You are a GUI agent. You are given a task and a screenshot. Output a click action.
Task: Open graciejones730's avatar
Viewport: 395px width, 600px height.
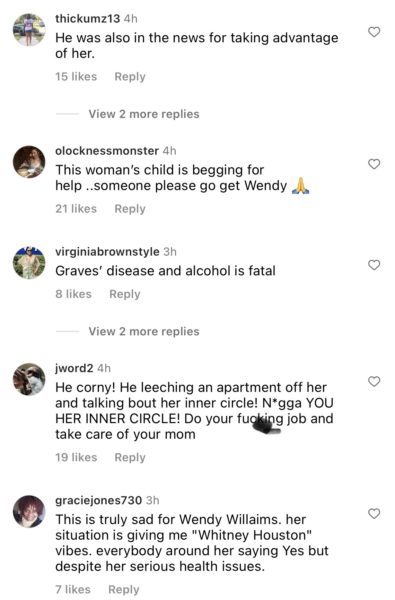pos(29,512)
